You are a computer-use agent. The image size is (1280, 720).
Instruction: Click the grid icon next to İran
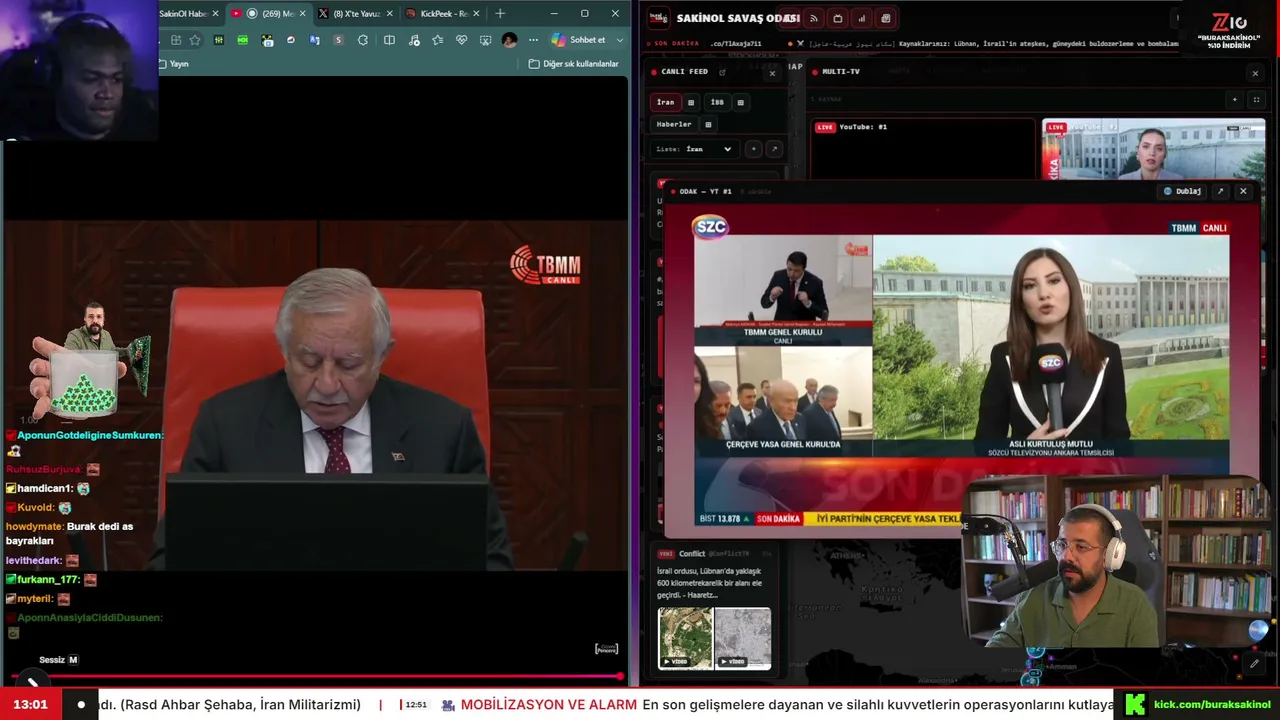tap(690, 102)
